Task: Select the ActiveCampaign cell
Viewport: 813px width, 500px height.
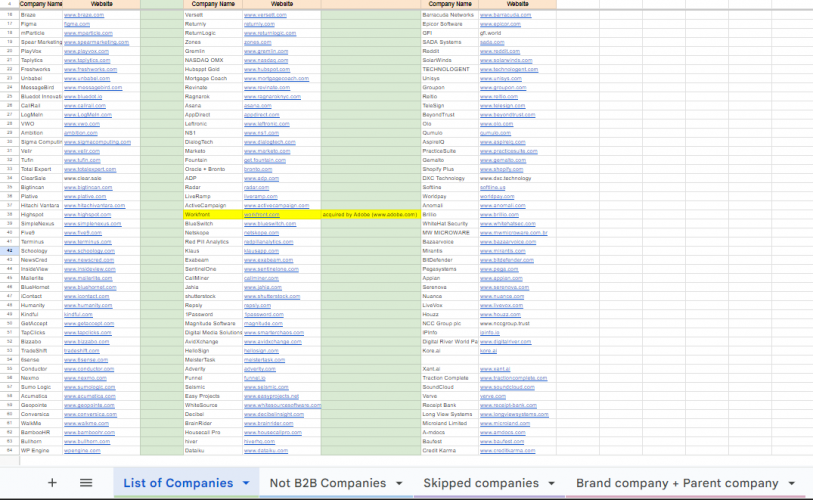Action: pos(213,205)
